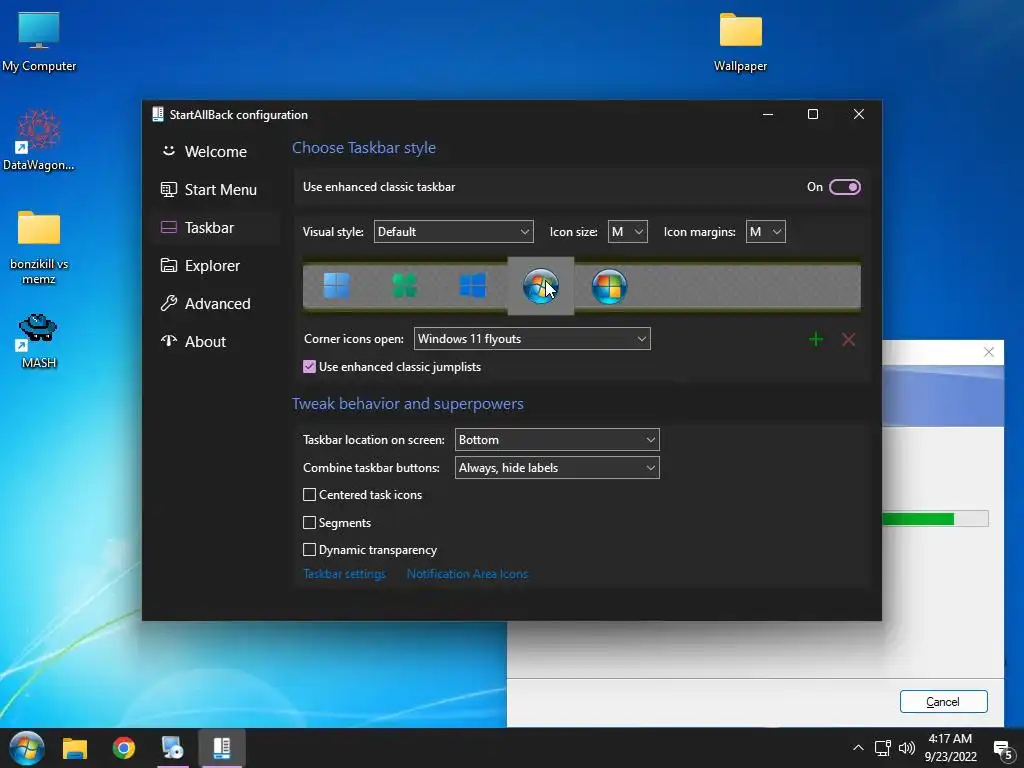Open the notification center icon
Image resolution: width=1024 pixels, height=768 pixels.
coord(1003,749)
